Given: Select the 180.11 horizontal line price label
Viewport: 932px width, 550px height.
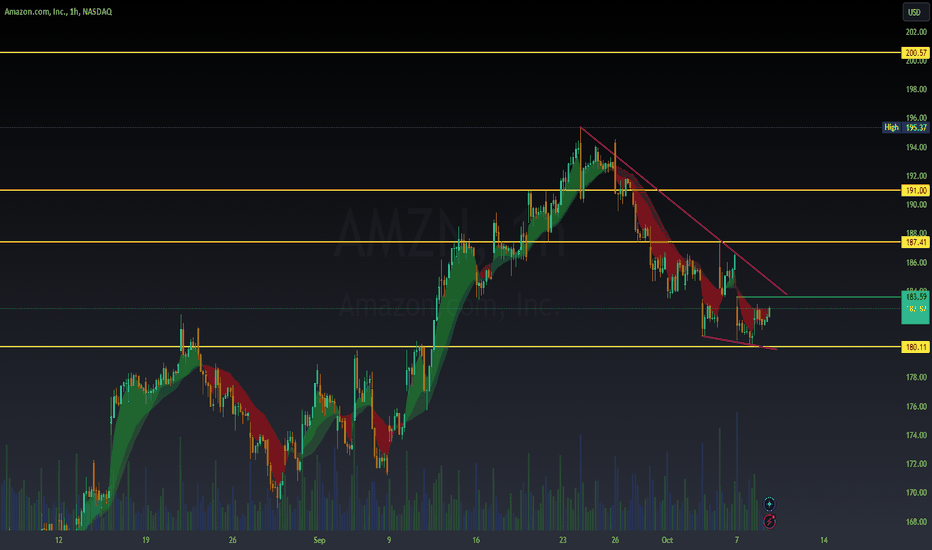Looking at the screenshot, I should [915, 347].
